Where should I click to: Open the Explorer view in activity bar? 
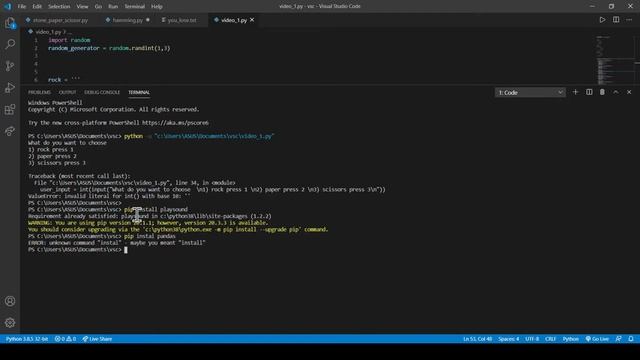tap(10, 23)
